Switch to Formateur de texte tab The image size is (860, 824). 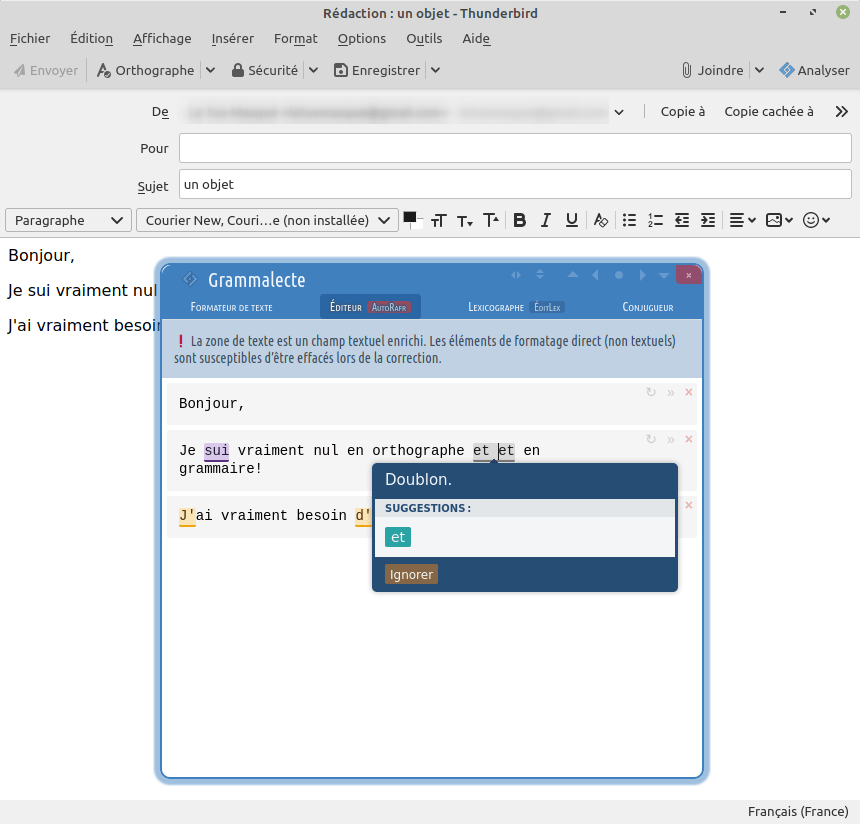231,307
